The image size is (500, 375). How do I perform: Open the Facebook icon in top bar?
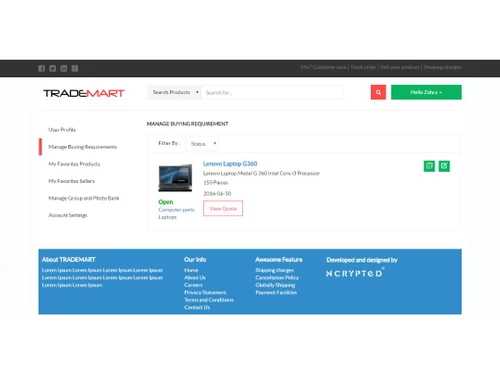(x=41, y=68)
